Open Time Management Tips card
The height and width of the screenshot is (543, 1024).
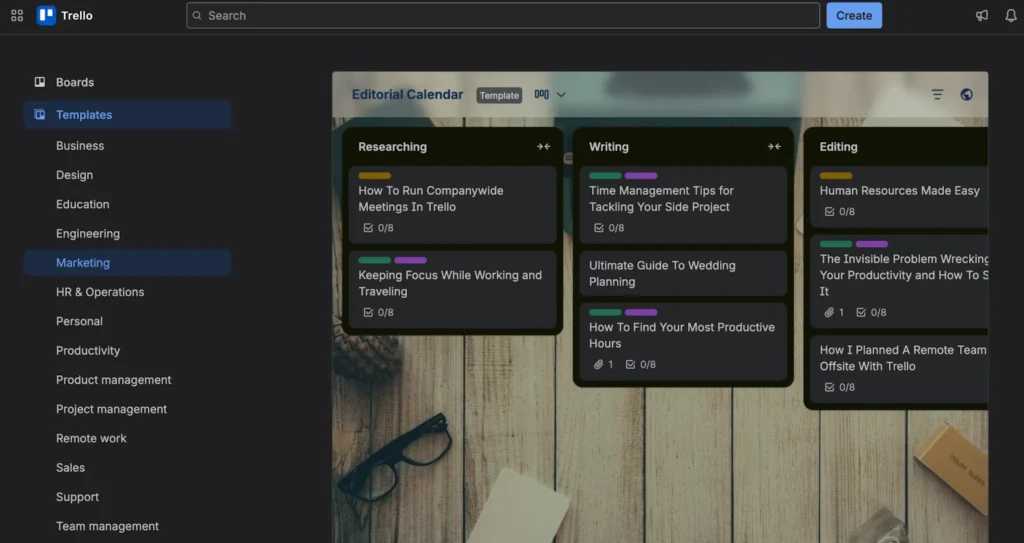[x=683, y=205]
